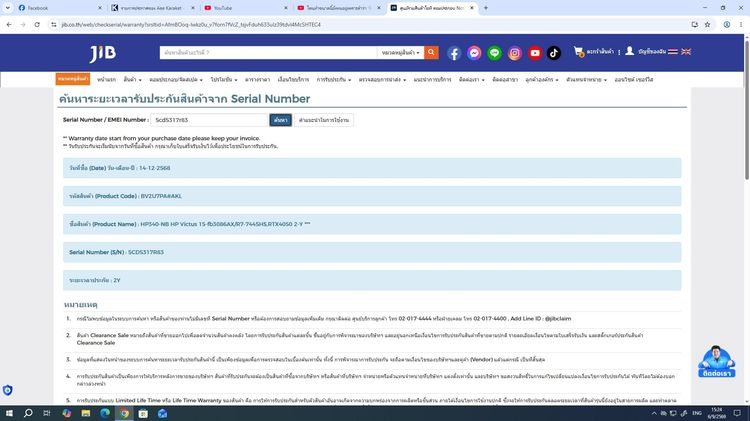Image resolution: width=750 pixels, height=421 pixels.
Task: Open the TikTok icon
Action: pos(554,53)
